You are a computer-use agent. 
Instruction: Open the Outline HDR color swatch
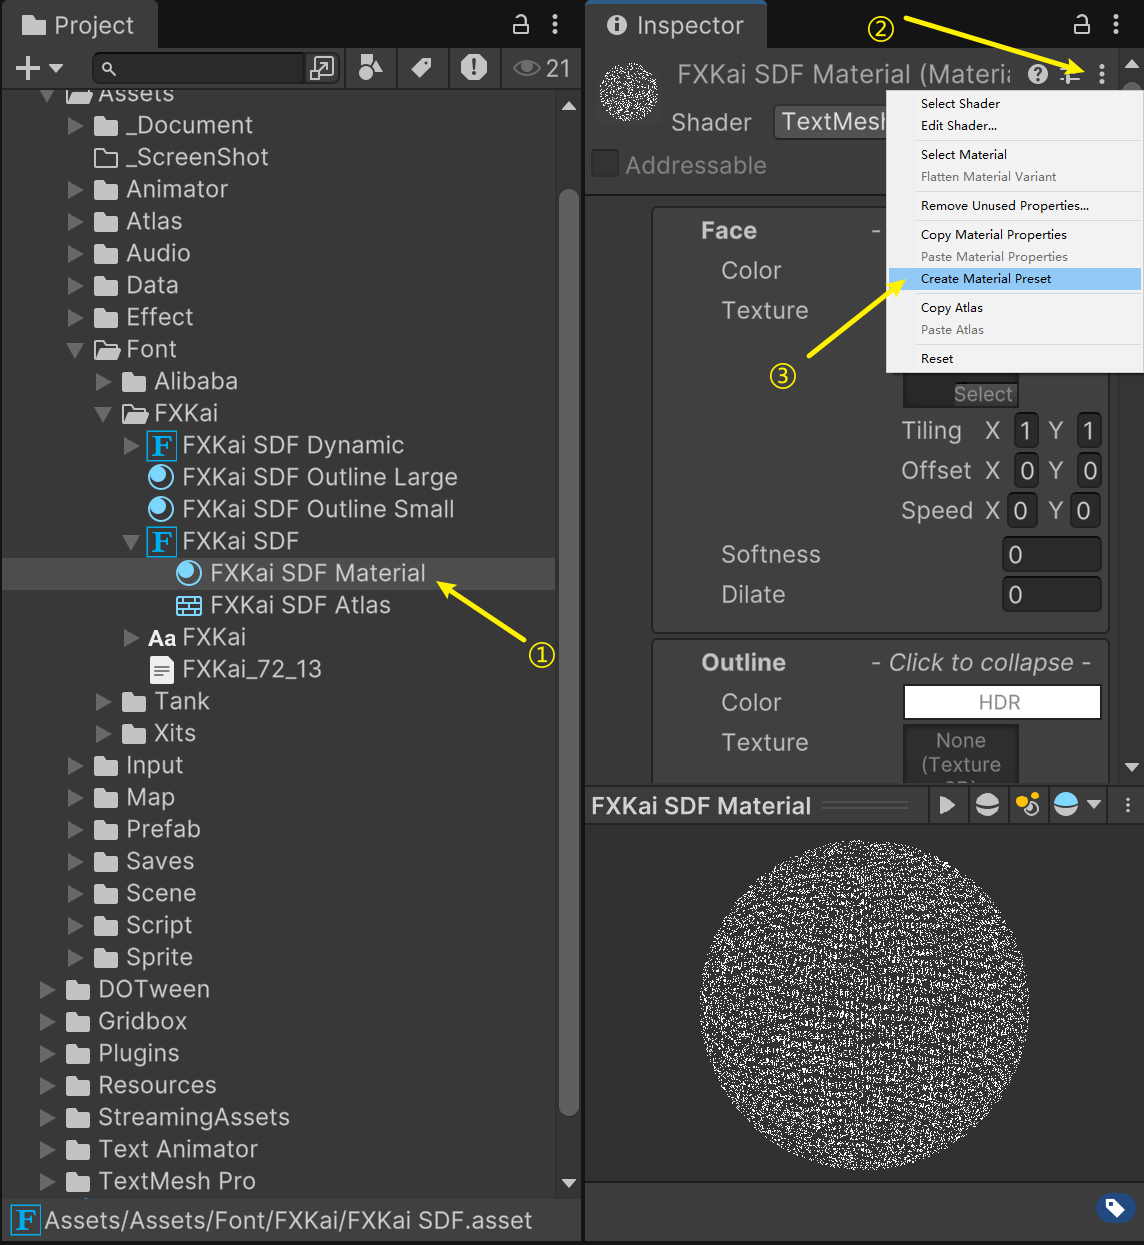pos(1001,702)
